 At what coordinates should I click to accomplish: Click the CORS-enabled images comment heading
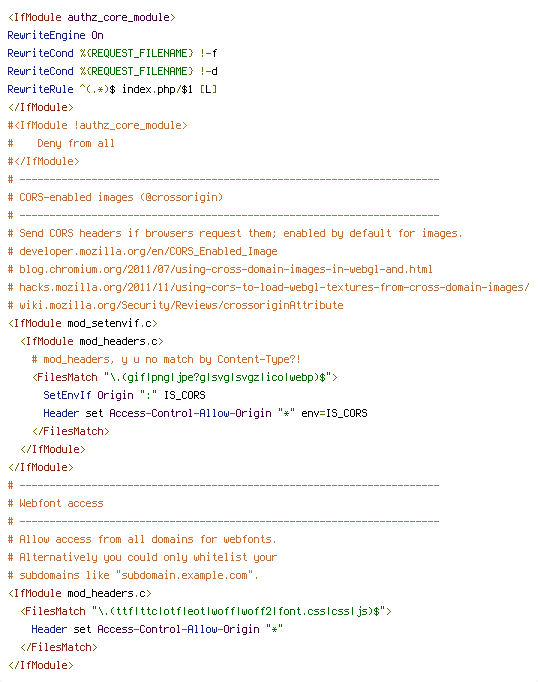click(x=115, y=197)
